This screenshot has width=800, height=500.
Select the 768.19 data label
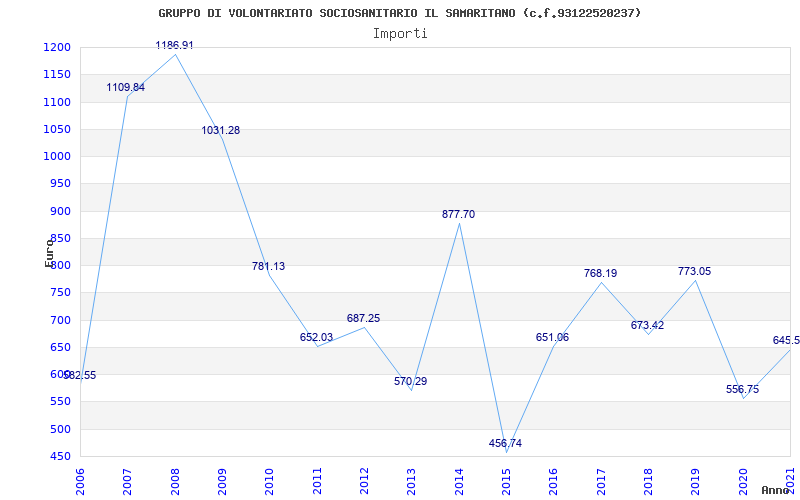coord(600,274)
